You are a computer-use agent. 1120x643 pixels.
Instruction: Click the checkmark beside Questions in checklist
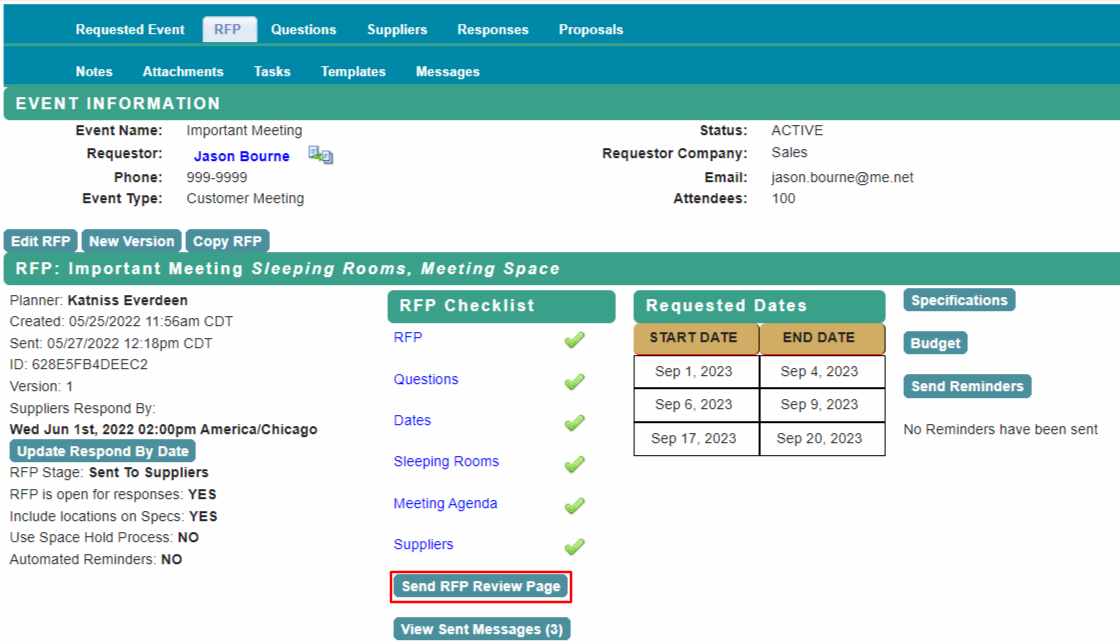[574, 382]
